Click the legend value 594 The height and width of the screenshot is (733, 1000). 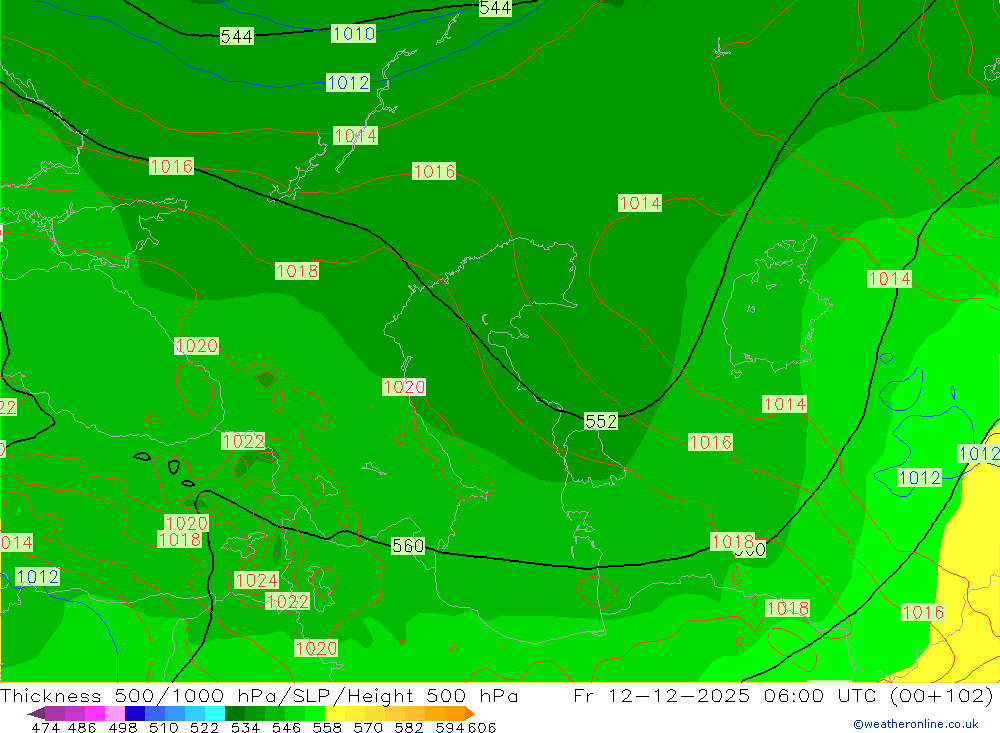coord(450,727)
